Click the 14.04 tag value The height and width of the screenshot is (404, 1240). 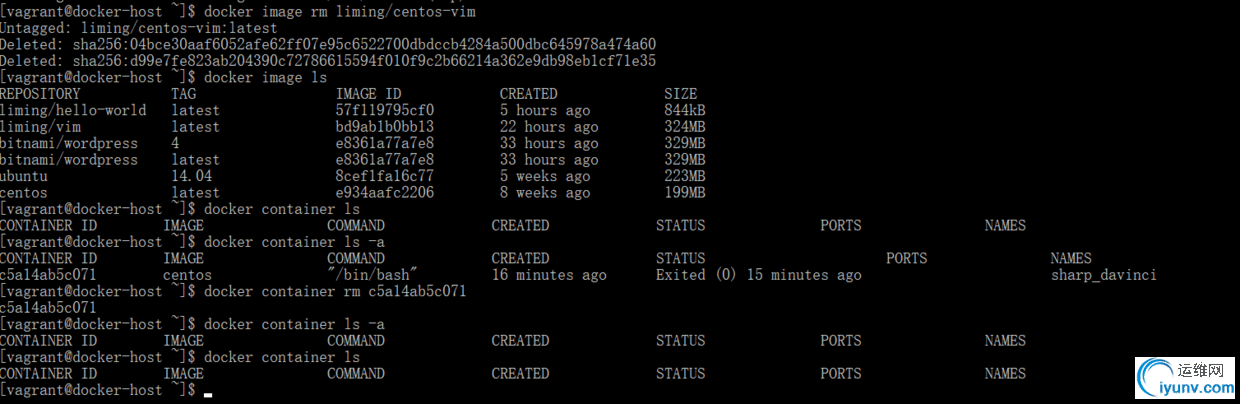pyautogui.click(x=191, y=176)
